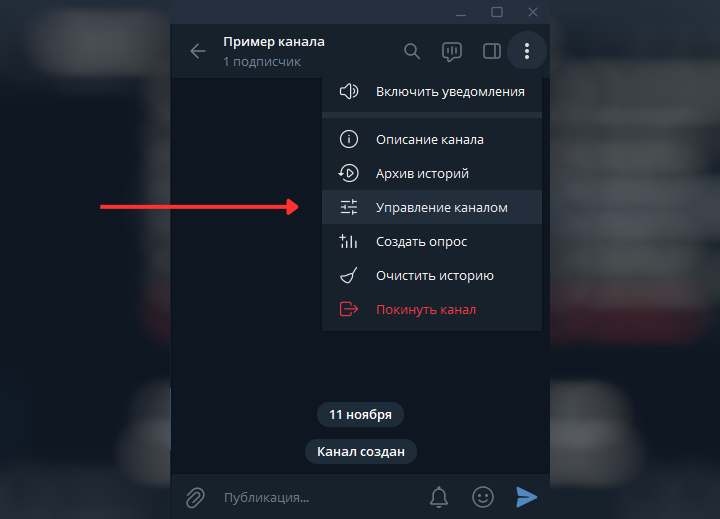Click the attach file paperclip icon
Viewport: 720px width, 519px height.
(195, 497)
